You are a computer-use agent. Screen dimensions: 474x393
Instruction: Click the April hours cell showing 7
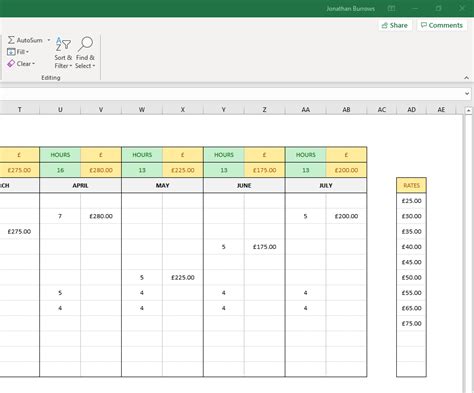pyautogui.click(x=60, y=216)
